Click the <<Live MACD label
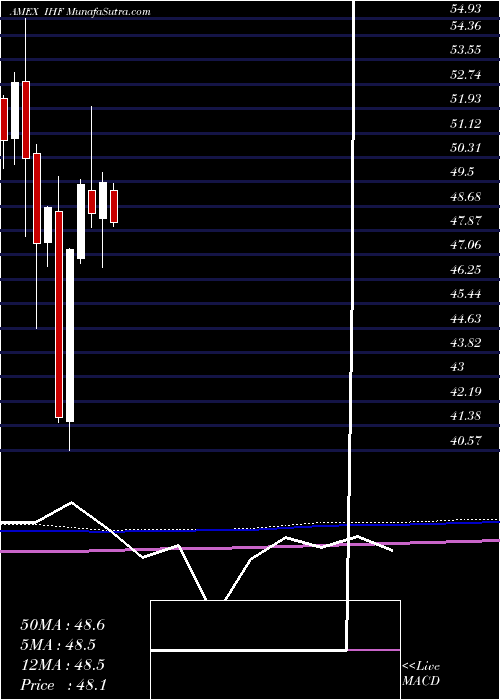The image size is (500, 700). (x=421, y=674)
